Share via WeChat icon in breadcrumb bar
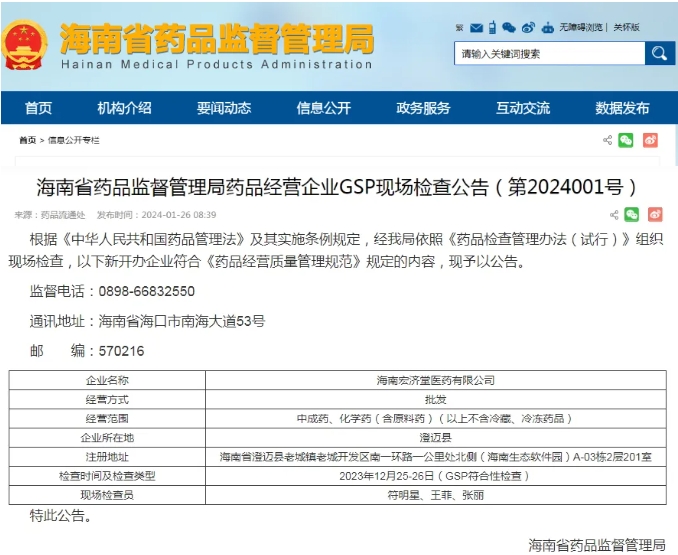Screen dimensions: 678x555 pos(627,140)
